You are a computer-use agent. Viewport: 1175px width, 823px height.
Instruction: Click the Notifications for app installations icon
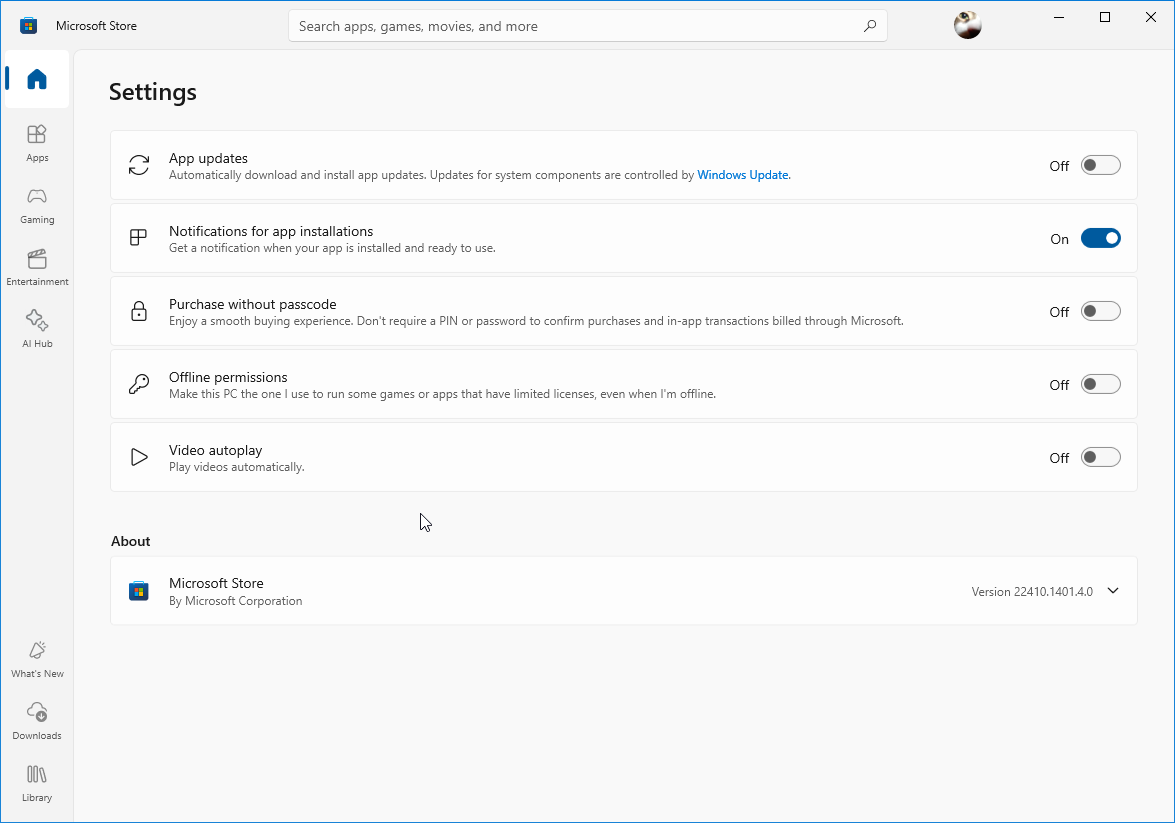(x=139, y=238)
